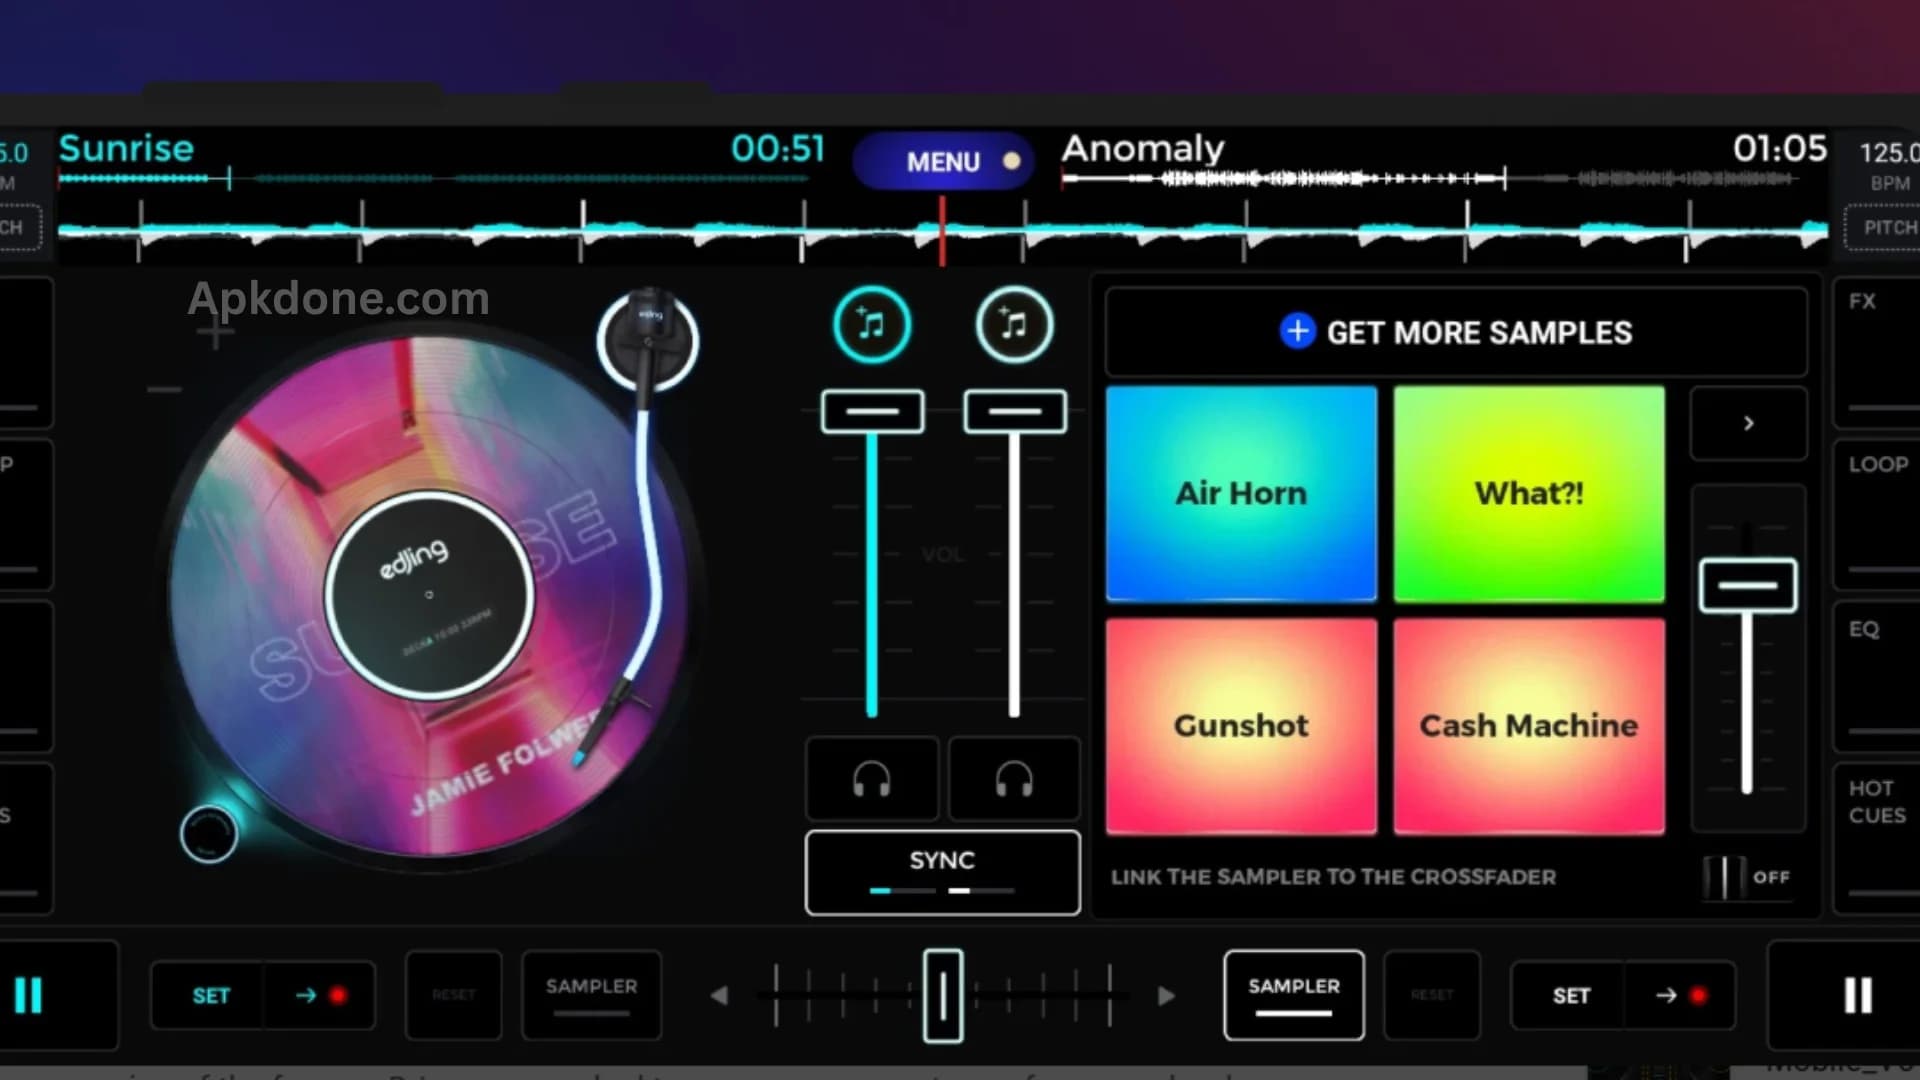The width and height of the screenshot is (1920, 1080).
Task: Open the LOOP panel tab
Action: point(1876,516)
